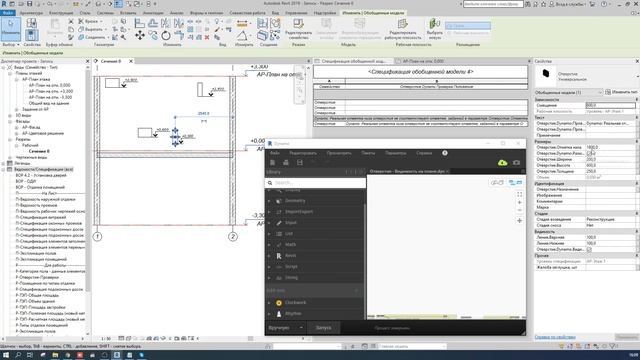The height and width of the screenshot is (360, 640).
Task: Open taskbar search magnifier
Action: click(18, 356)
